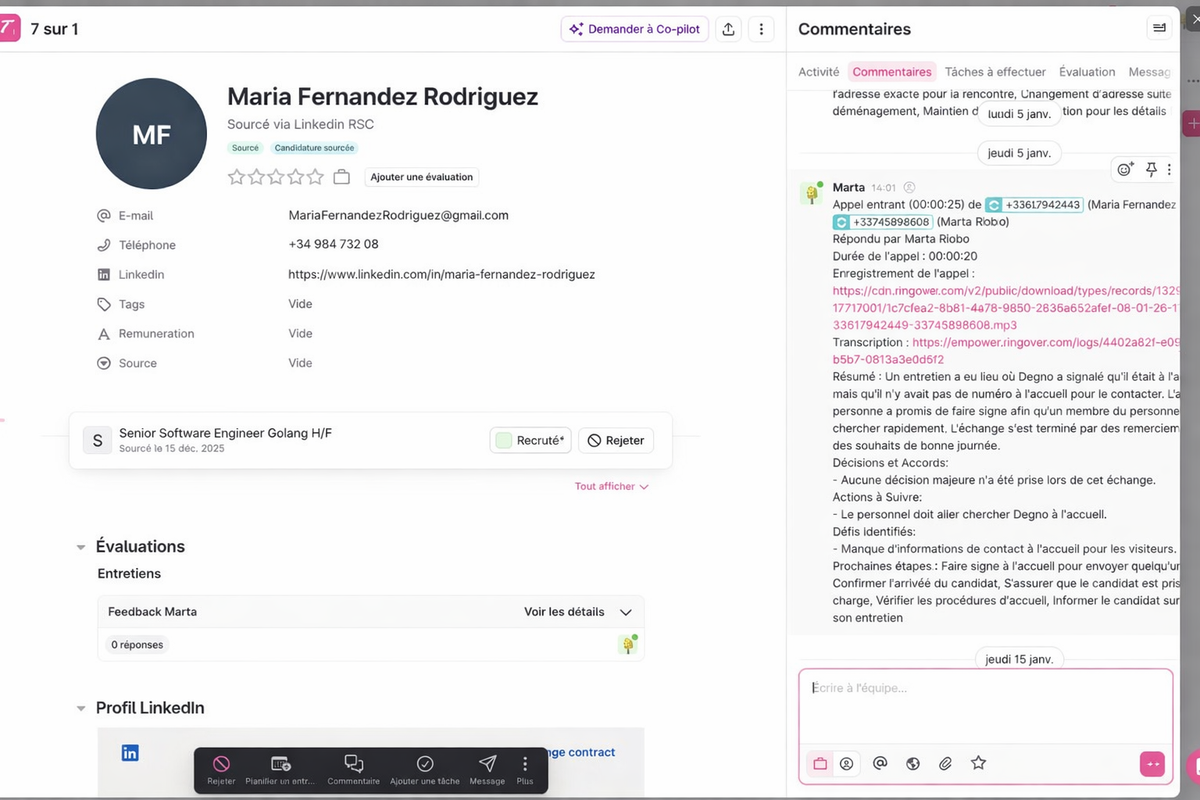The image size is (1200, 800).
Task: Add an emoji reaction to Marta's comment
Action: (1125, 170)
